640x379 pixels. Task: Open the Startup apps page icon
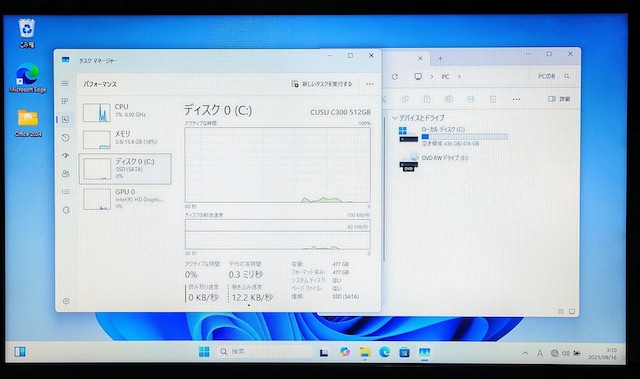pos(65,155)
